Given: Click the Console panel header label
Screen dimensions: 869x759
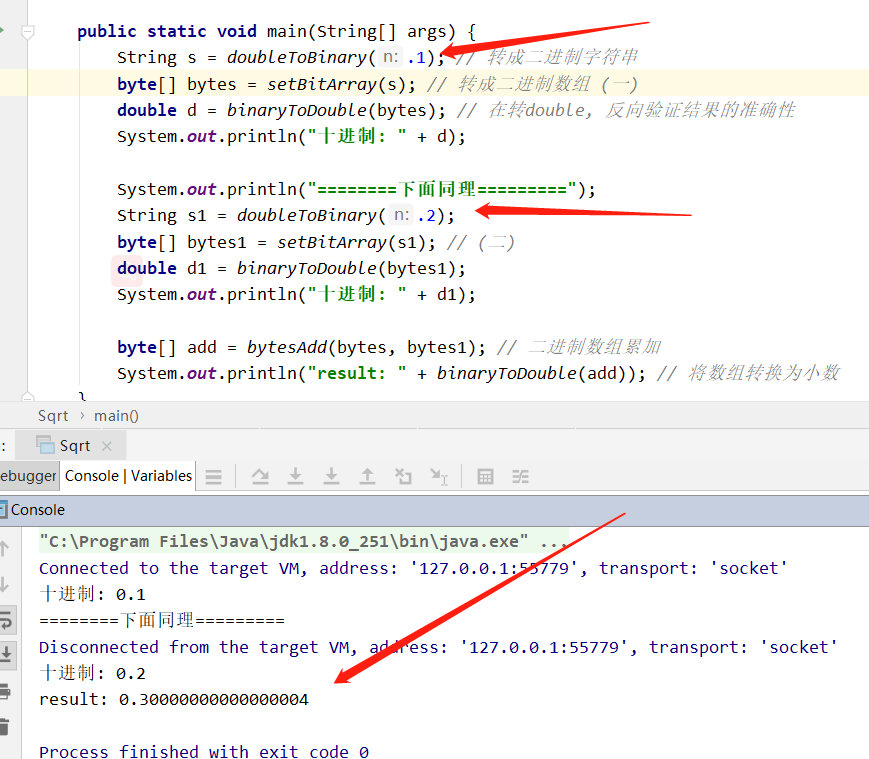Looking at the screenshot, I should click(38, 510).
